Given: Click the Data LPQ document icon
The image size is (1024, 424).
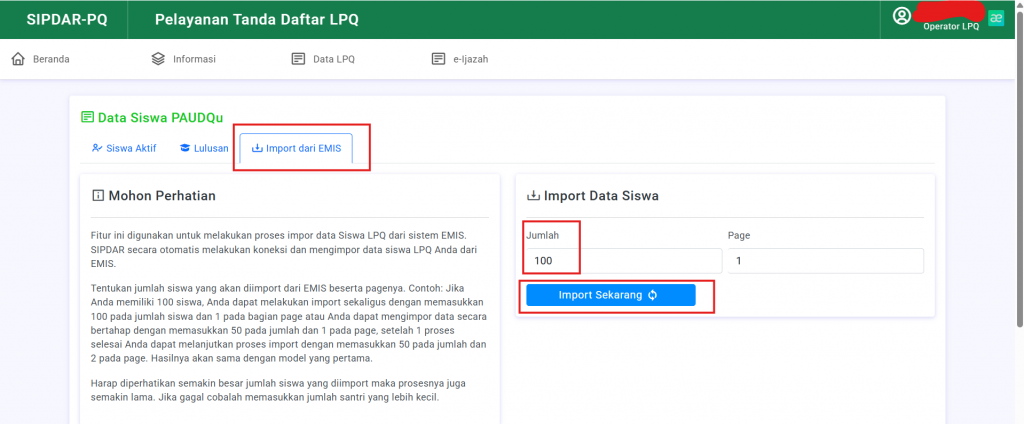Looking at the screenshot, I should (x=298, y=59).
